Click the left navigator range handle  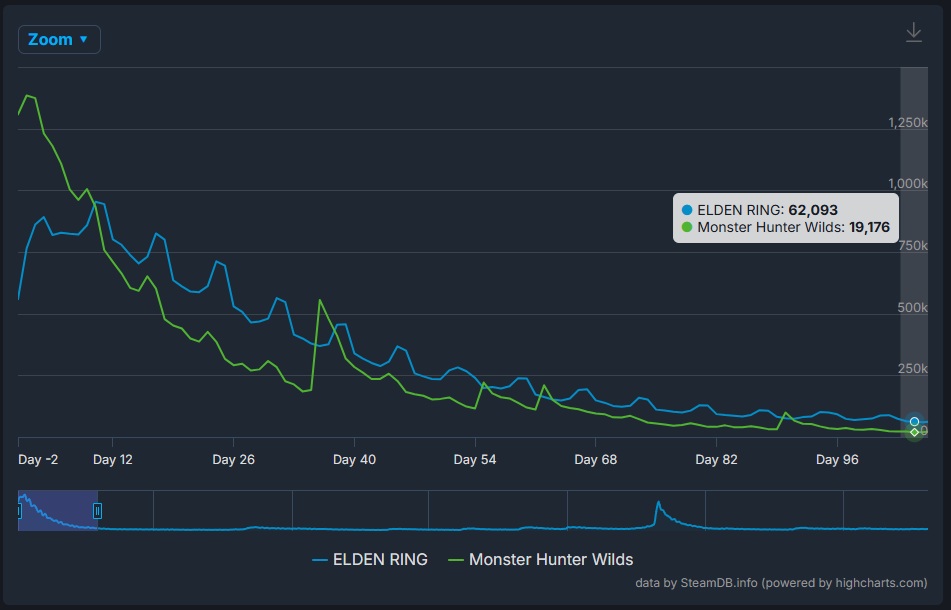(x=19, y=511)
